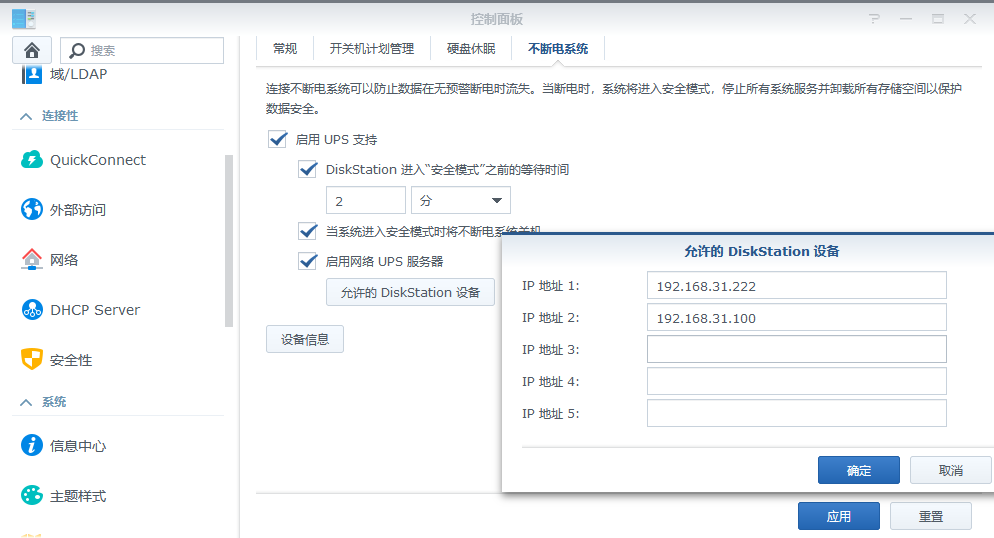Open the 分 time unit dropdown
The image size is (994, 538).
click(x=461, y=200)
